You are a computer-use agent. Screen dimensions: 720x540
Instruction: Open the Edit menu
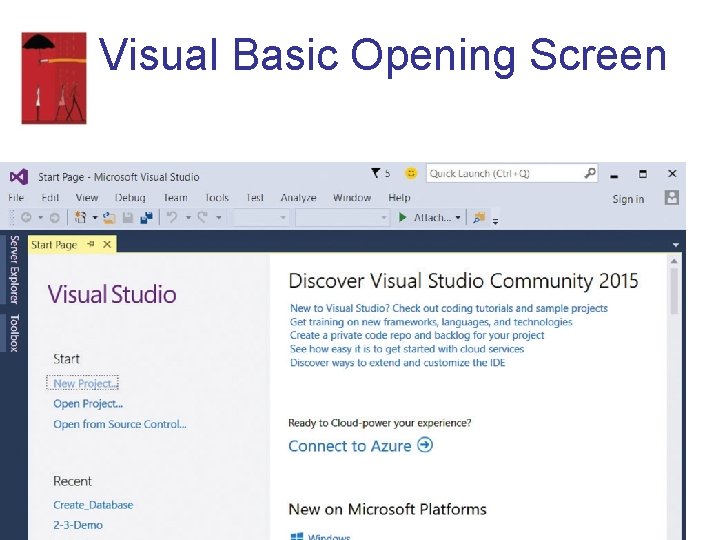click(50, 197)
